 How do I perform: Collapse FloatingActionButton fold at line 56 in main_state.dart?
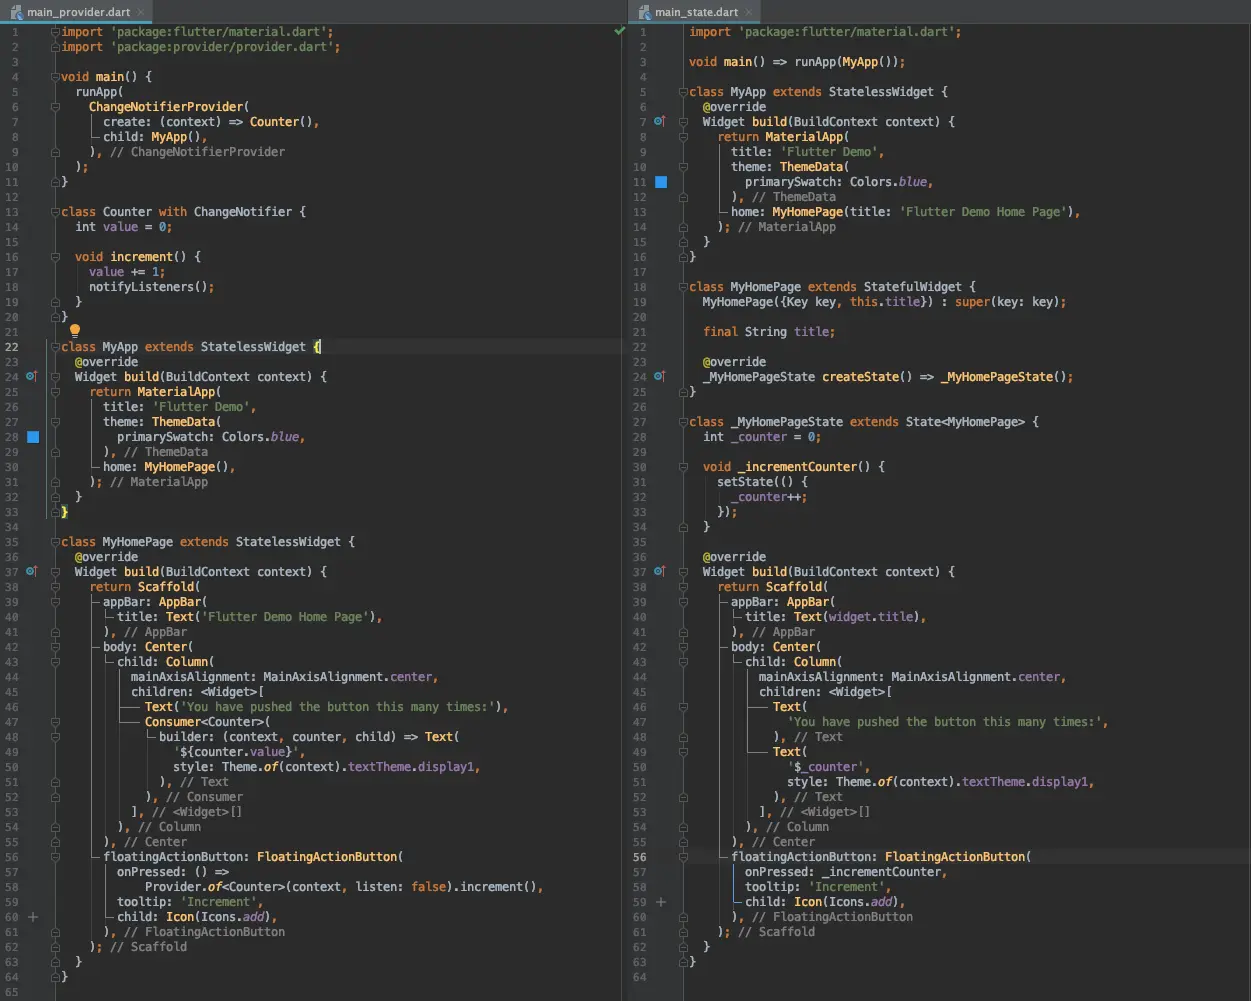point(684,857)
